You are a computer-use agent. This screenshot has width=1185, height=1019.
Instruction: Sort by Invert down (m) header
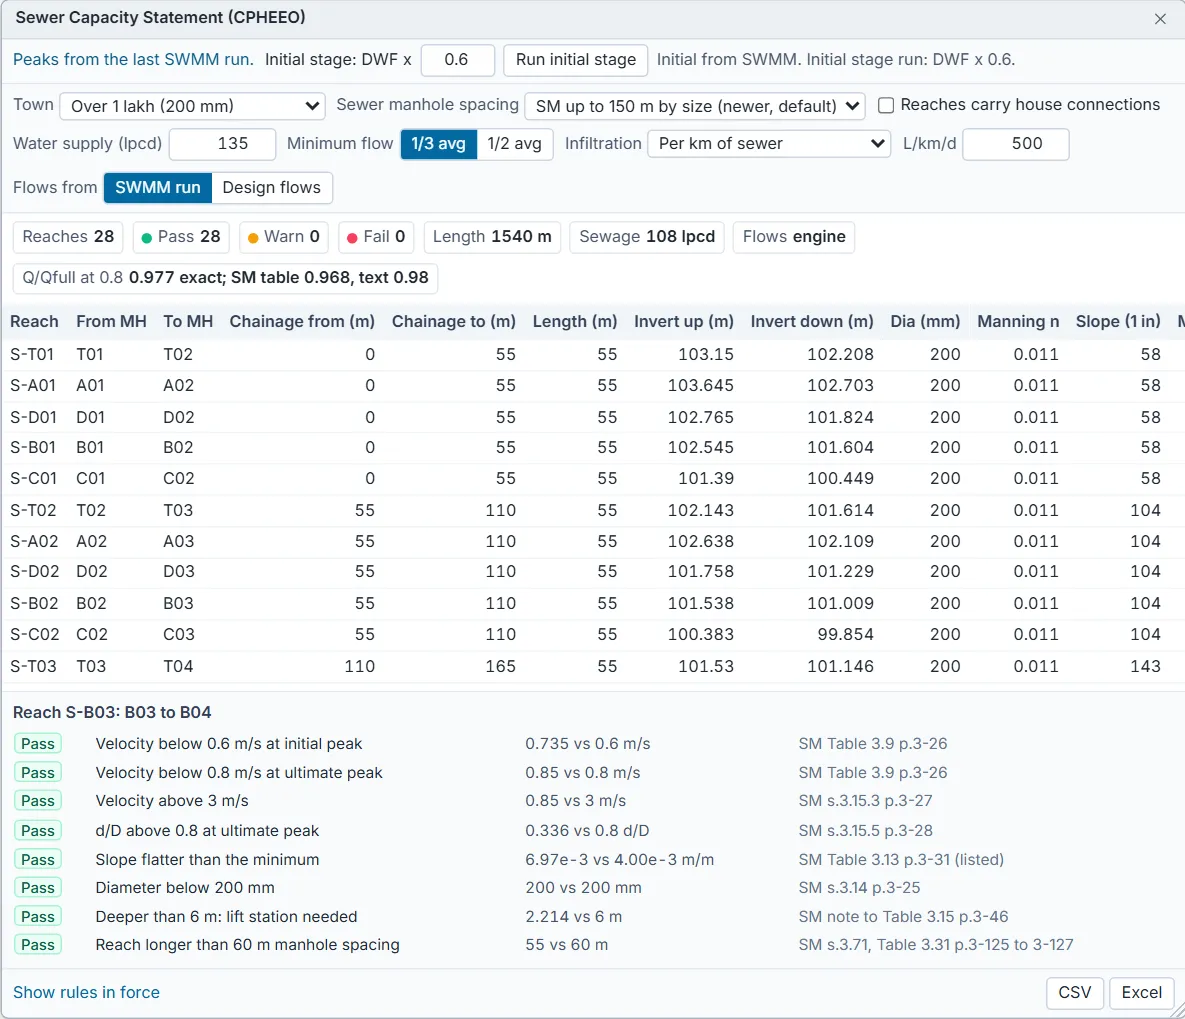pos(812,321)
